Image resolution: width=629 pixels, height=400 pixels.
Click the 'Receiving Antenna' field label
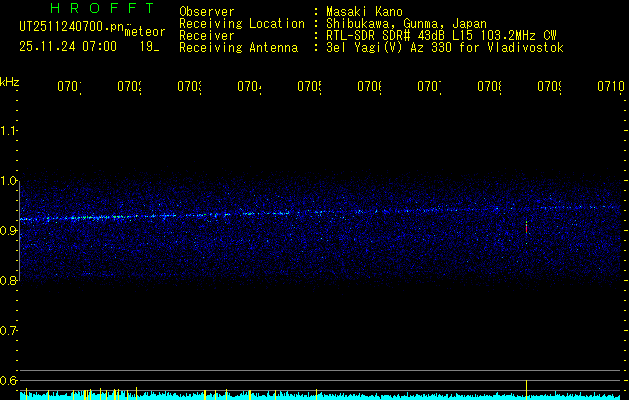point(238,47)
